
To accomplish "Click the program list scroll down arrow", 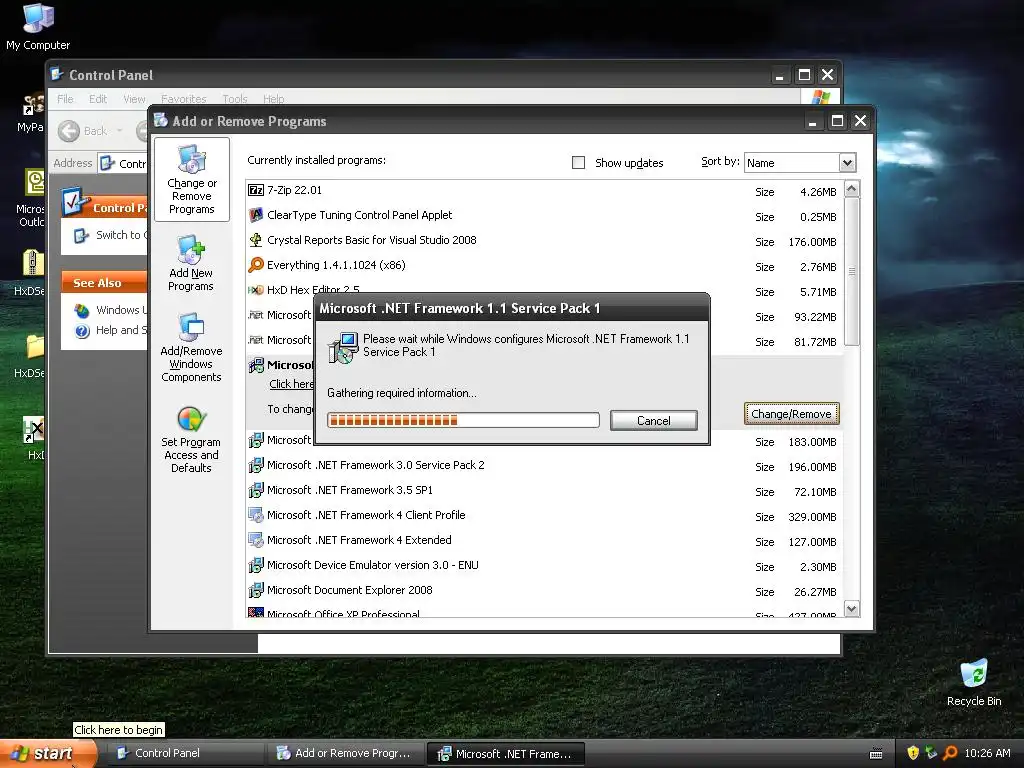I will (852, 609).
